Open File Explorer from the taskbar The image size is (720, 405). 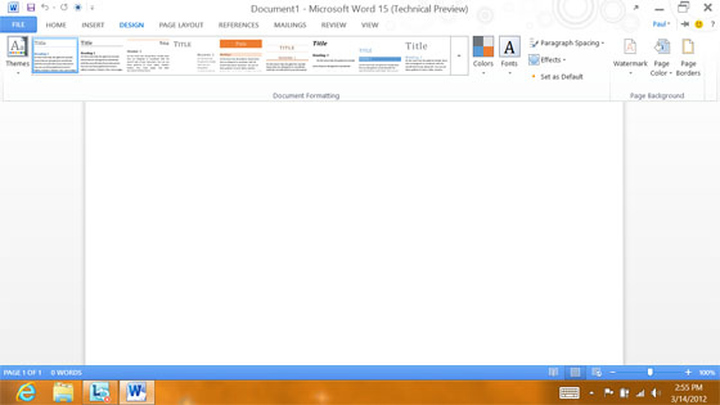click(63, 392)
